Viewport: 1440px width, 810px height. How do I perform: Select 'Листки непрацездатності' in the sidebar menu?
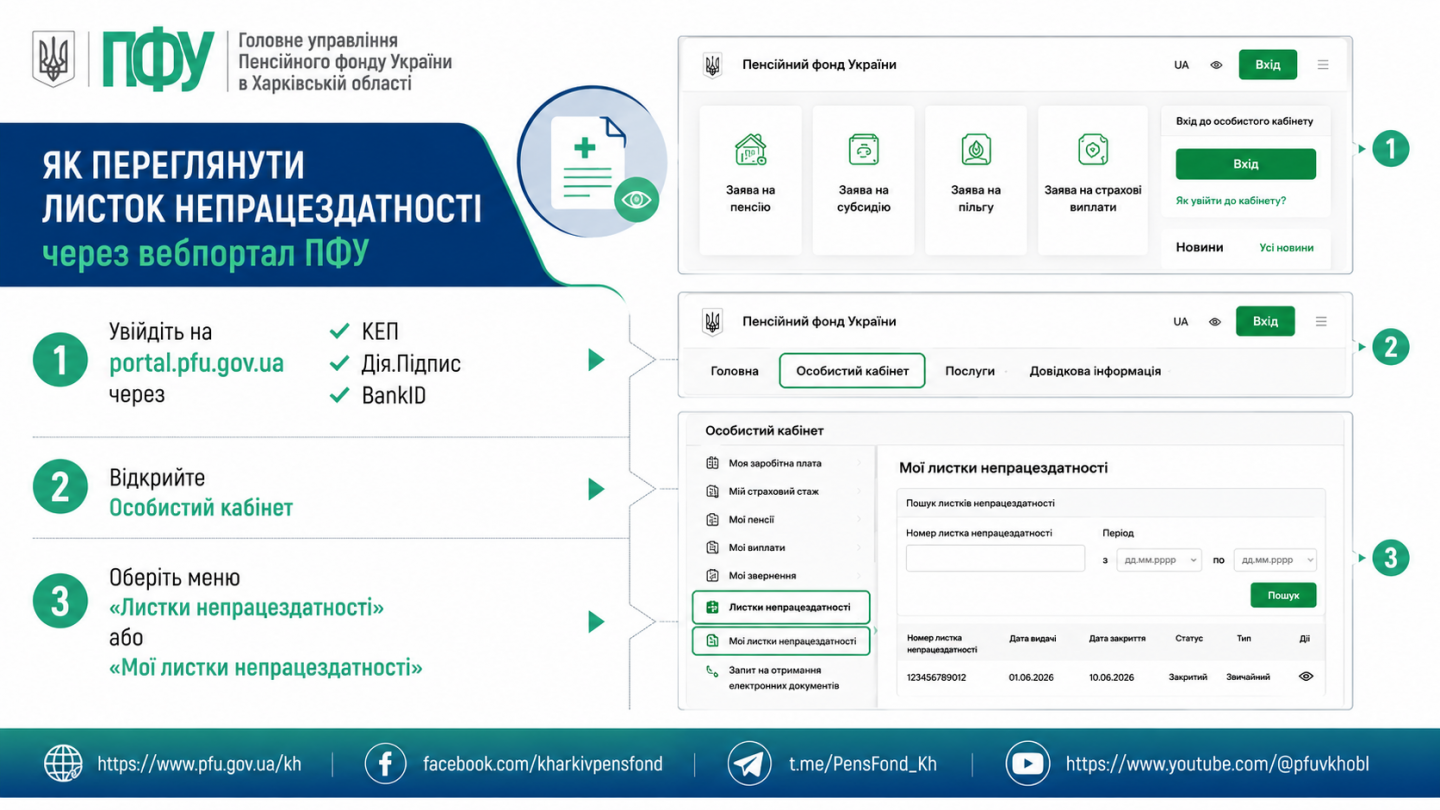tap(781, 607)
